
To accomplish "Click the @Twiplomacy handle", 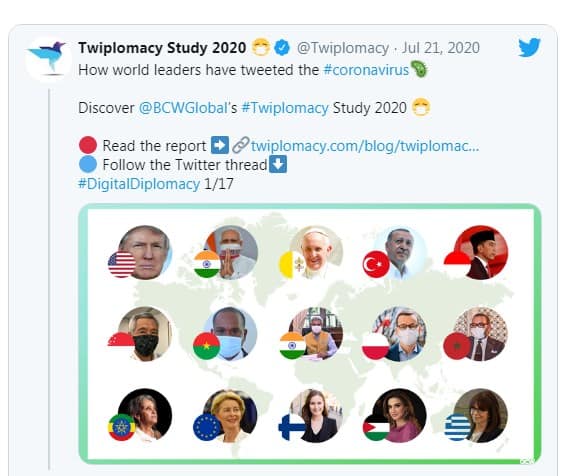I will (343, 48).
